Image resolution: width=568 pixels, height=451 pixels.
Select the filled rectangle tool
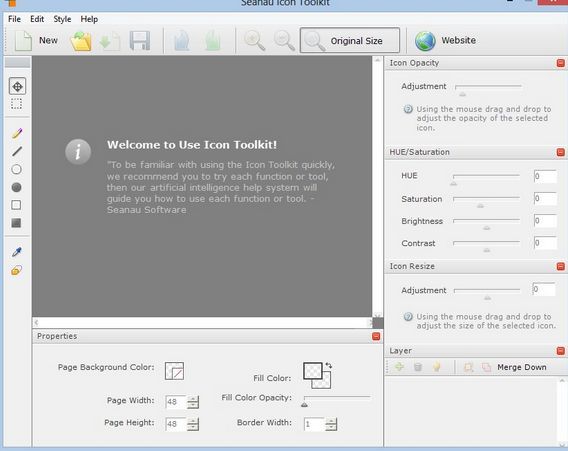tap(16, 223)
